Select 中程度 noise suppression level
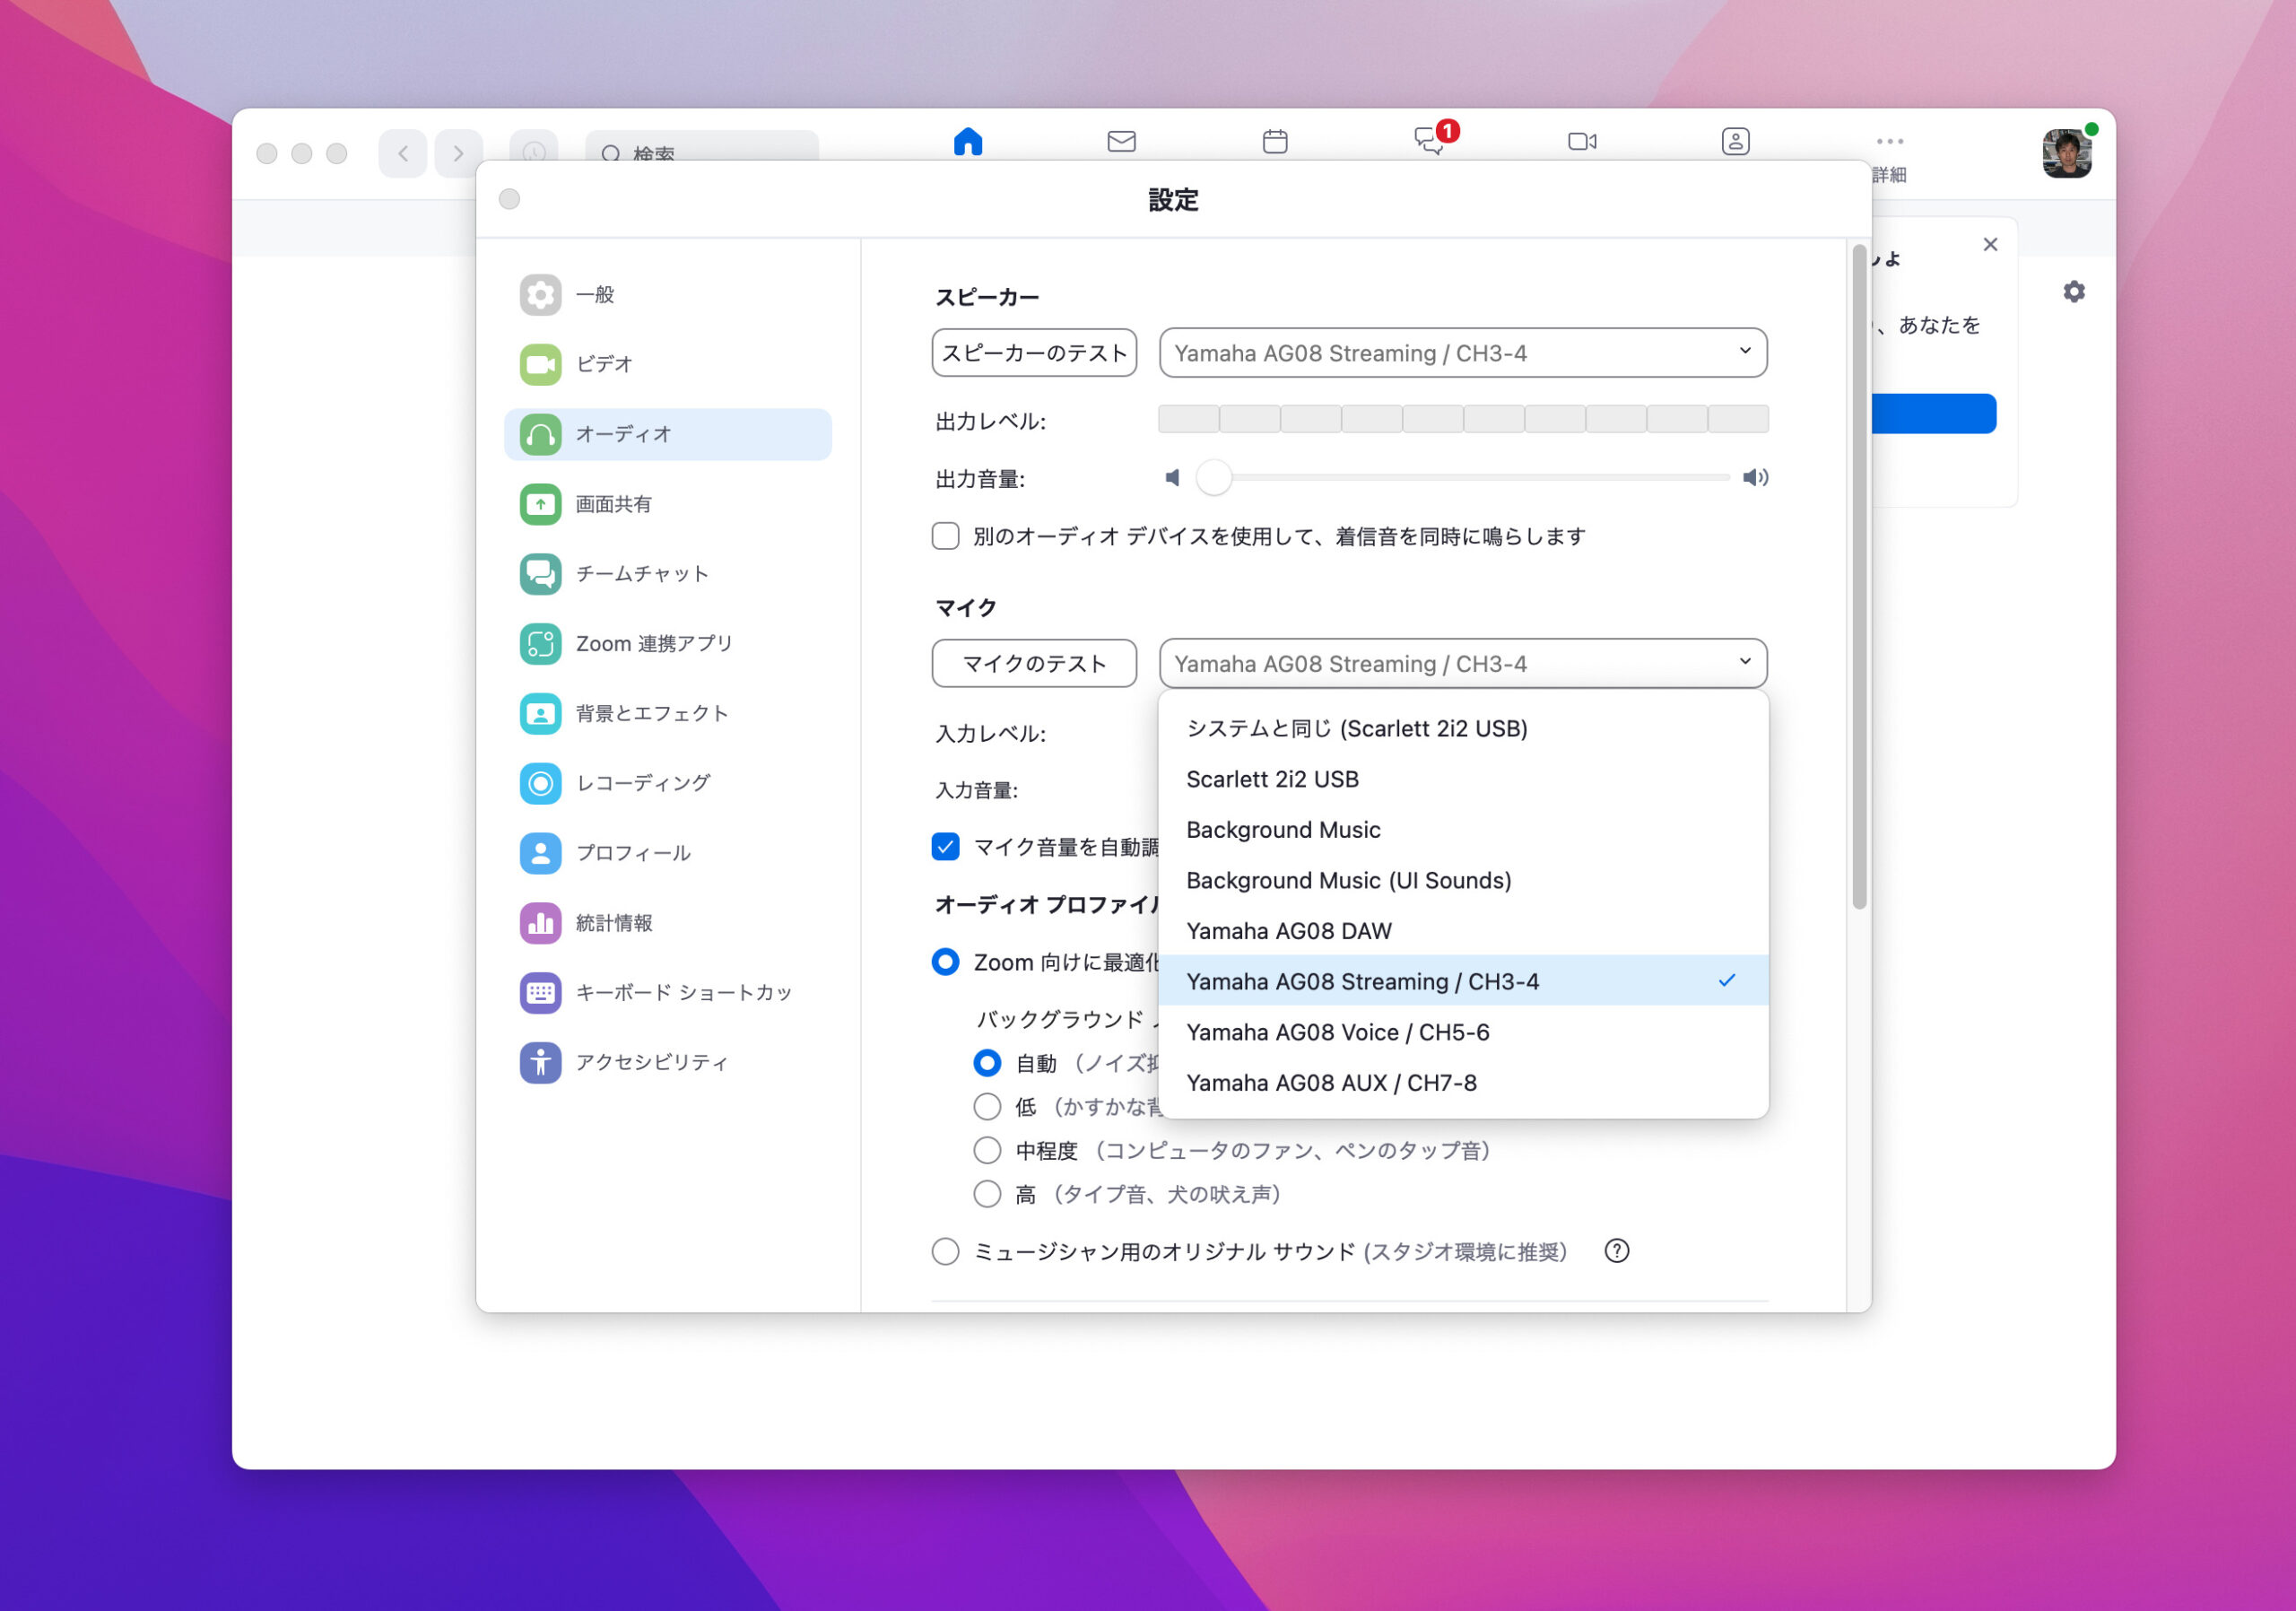The height and width of the screenshot is (1611, 2296). click(987, 1150)
